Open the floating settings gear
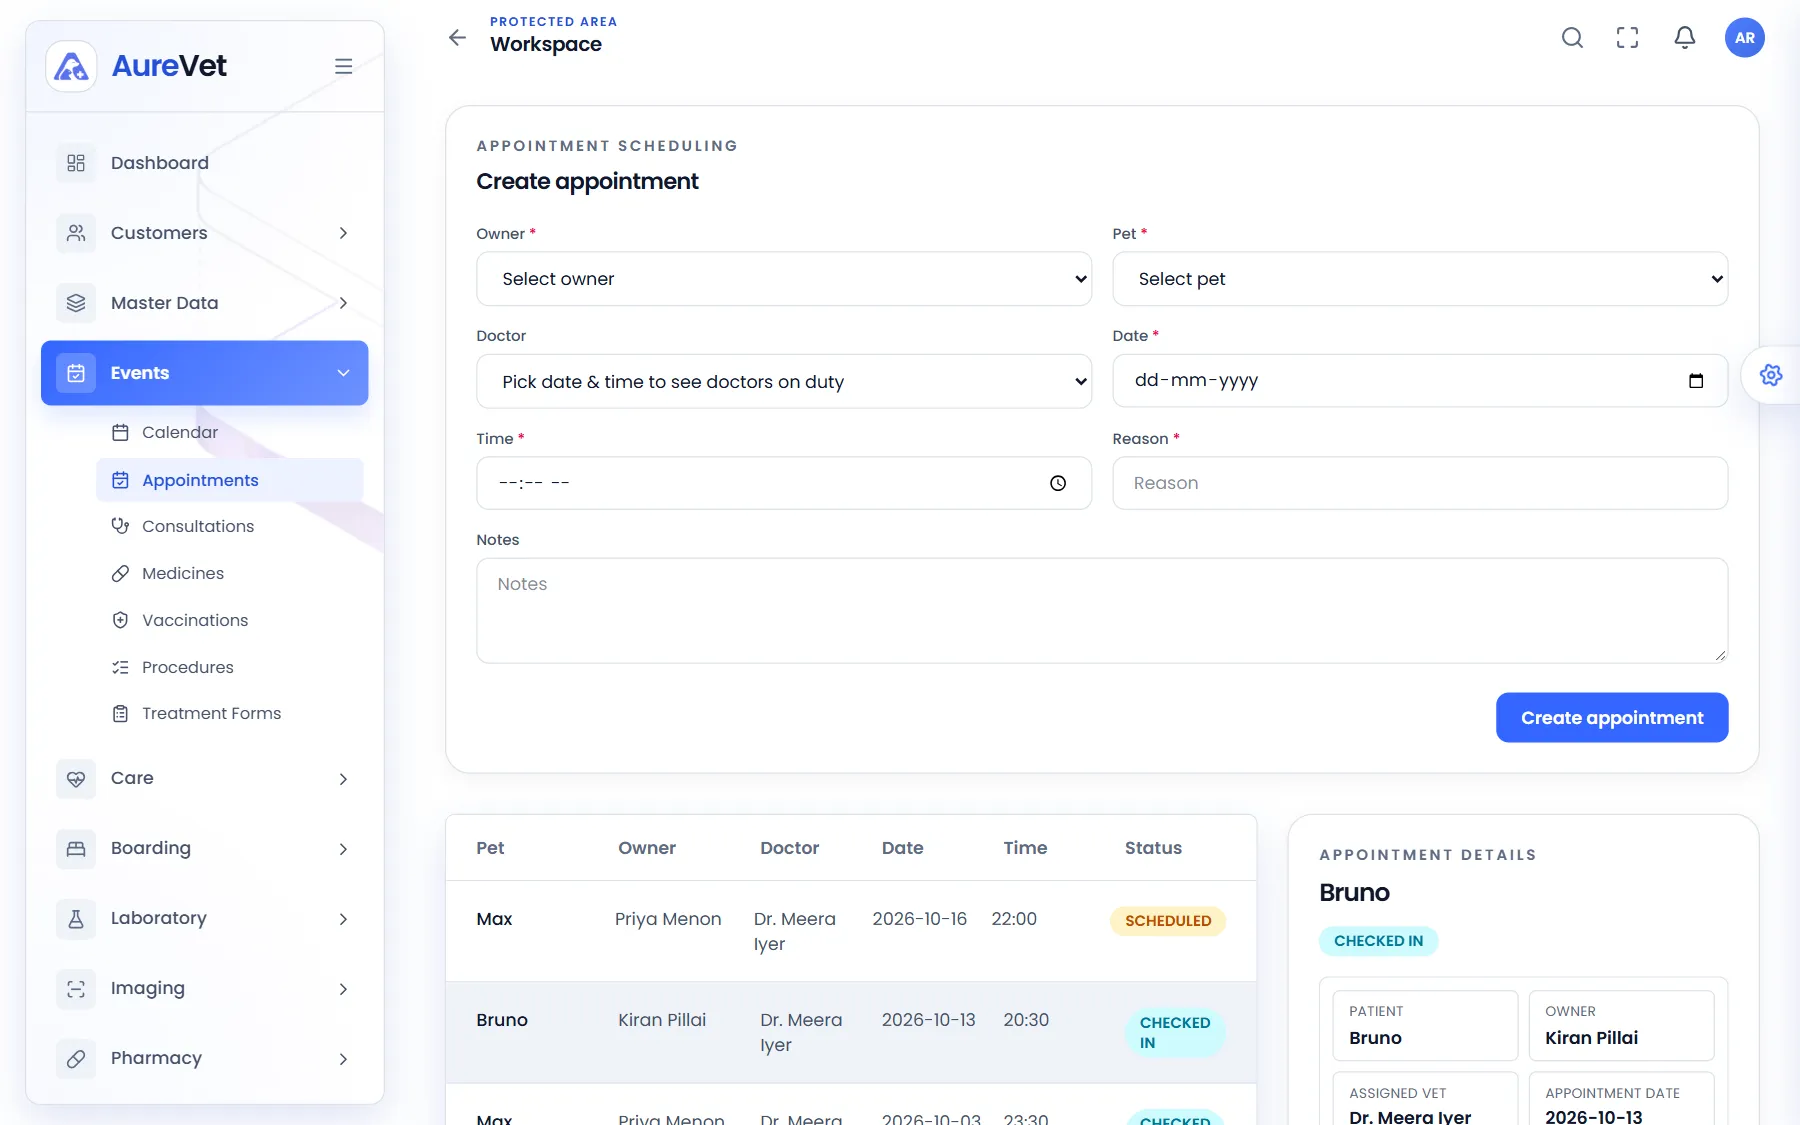 (x=1771, y=375)
